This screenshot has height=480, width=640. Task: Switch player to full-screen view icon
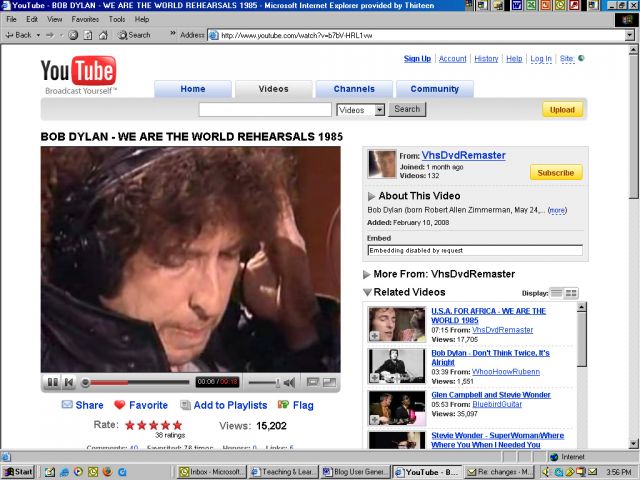point(329,382)
